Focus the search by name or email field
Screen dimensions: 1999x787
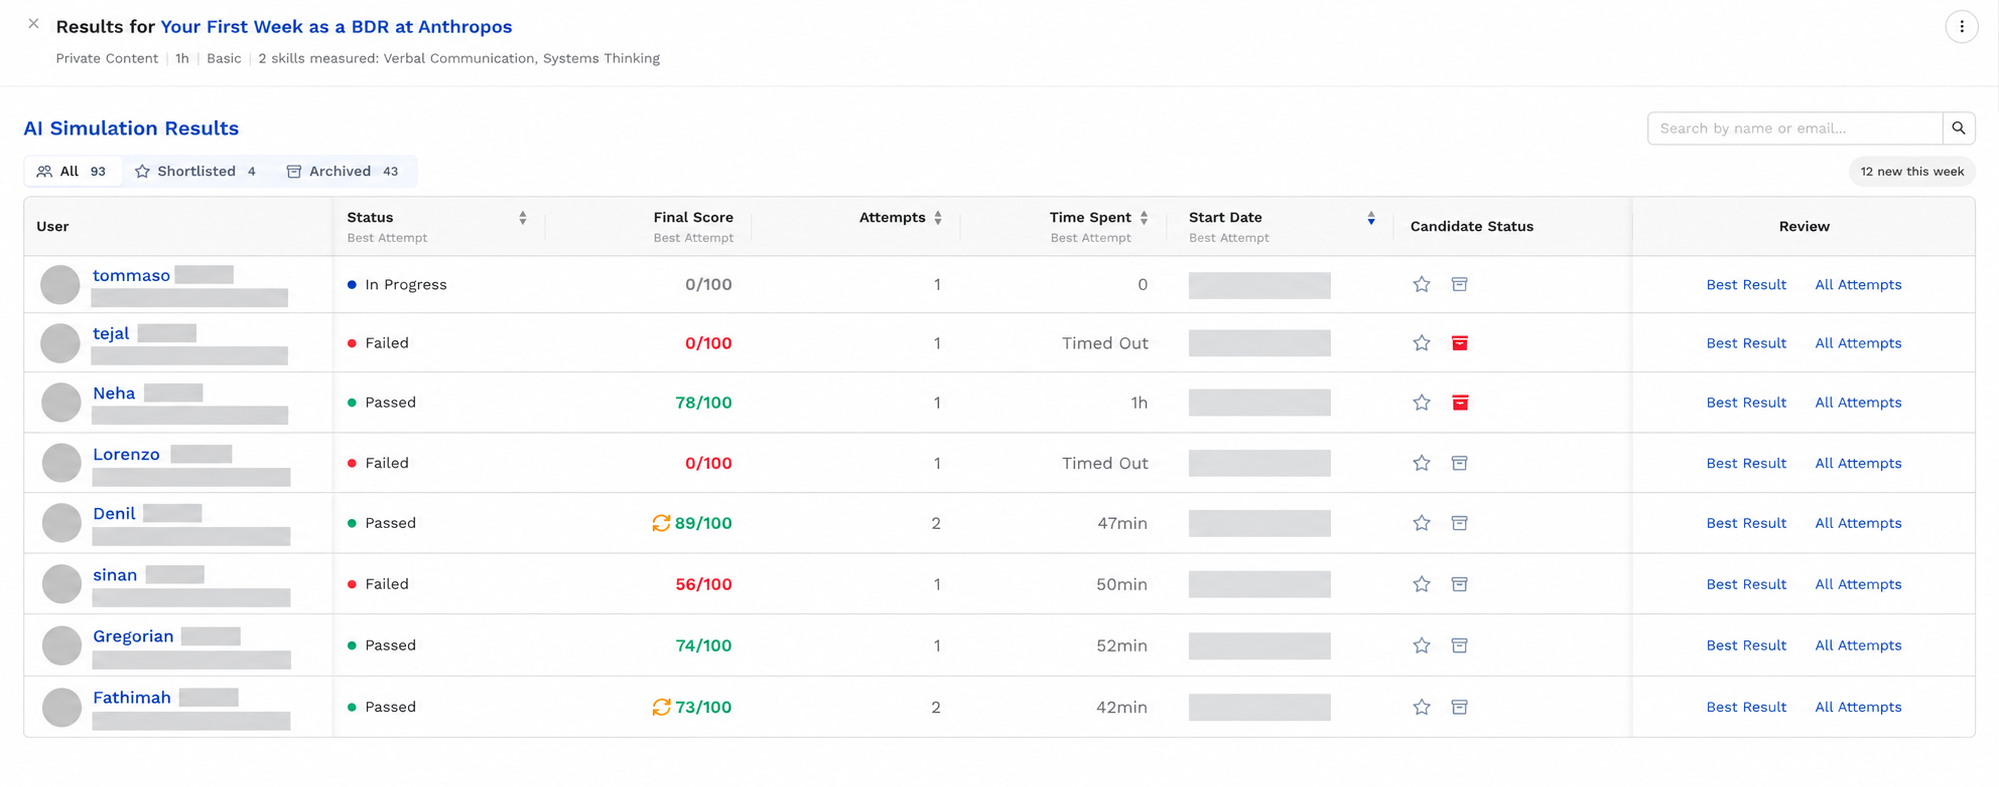coord(1795,128)
